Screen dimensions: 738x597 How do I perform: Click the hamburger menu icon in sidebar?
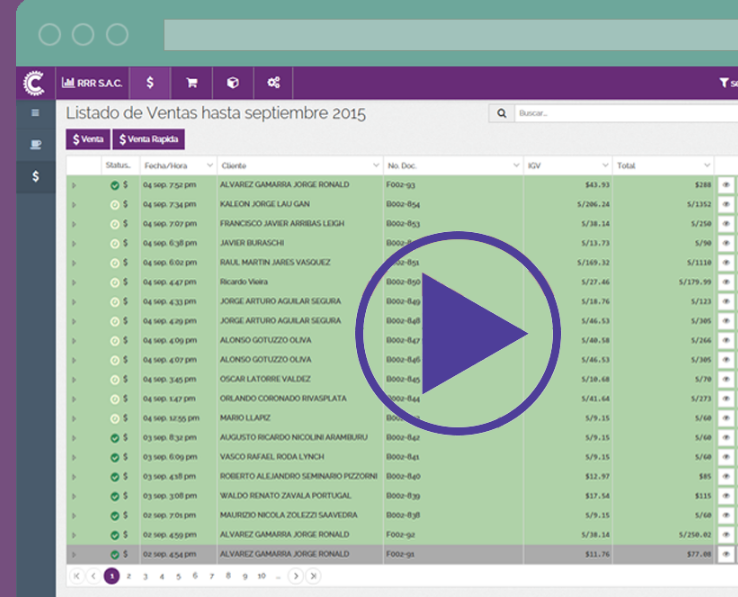35,113
